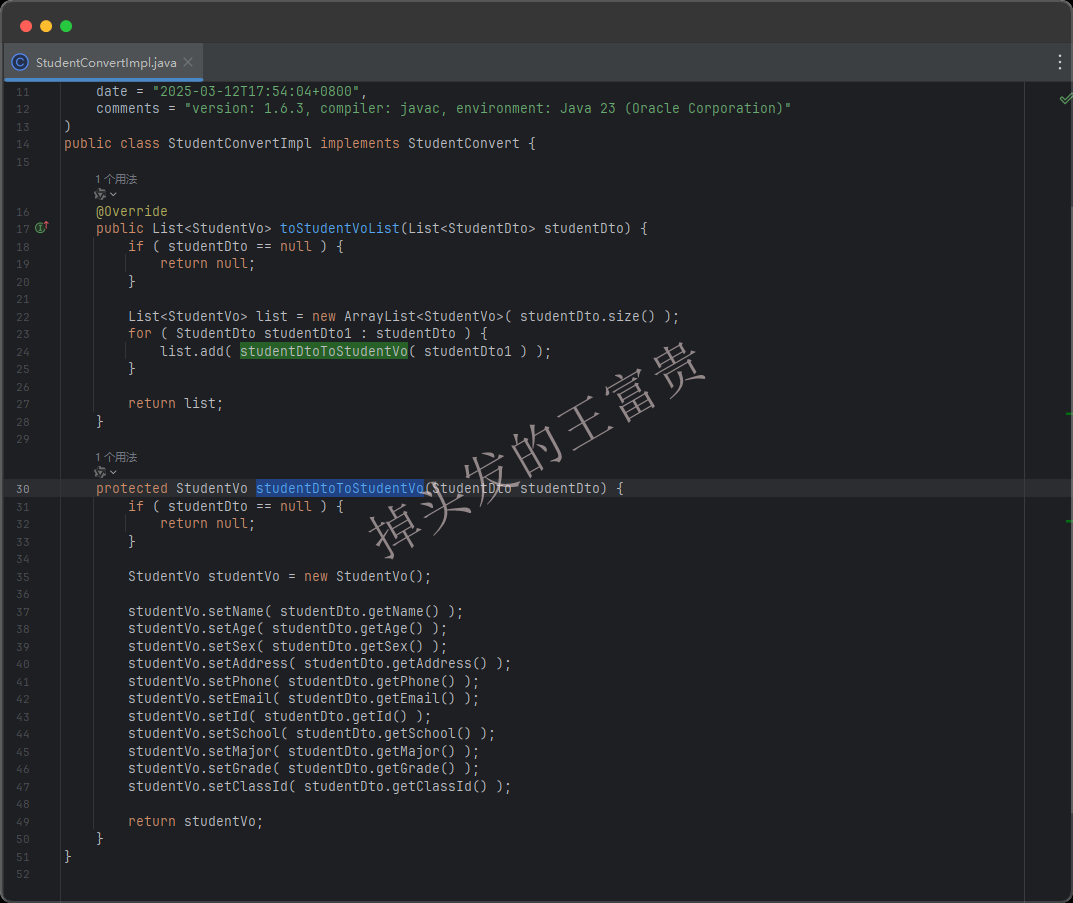Click the setMajor call on line 45
Screen dimensions: 1073x903
point(303,751)
